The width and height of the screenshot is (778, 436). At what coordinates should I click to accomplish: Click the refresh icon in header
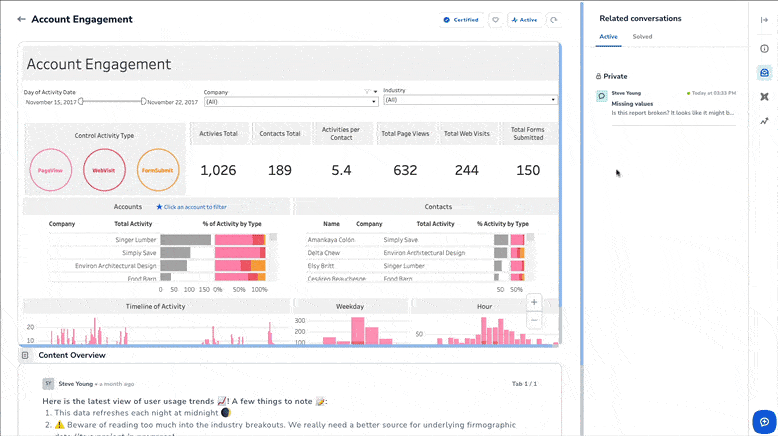point(552,19)
